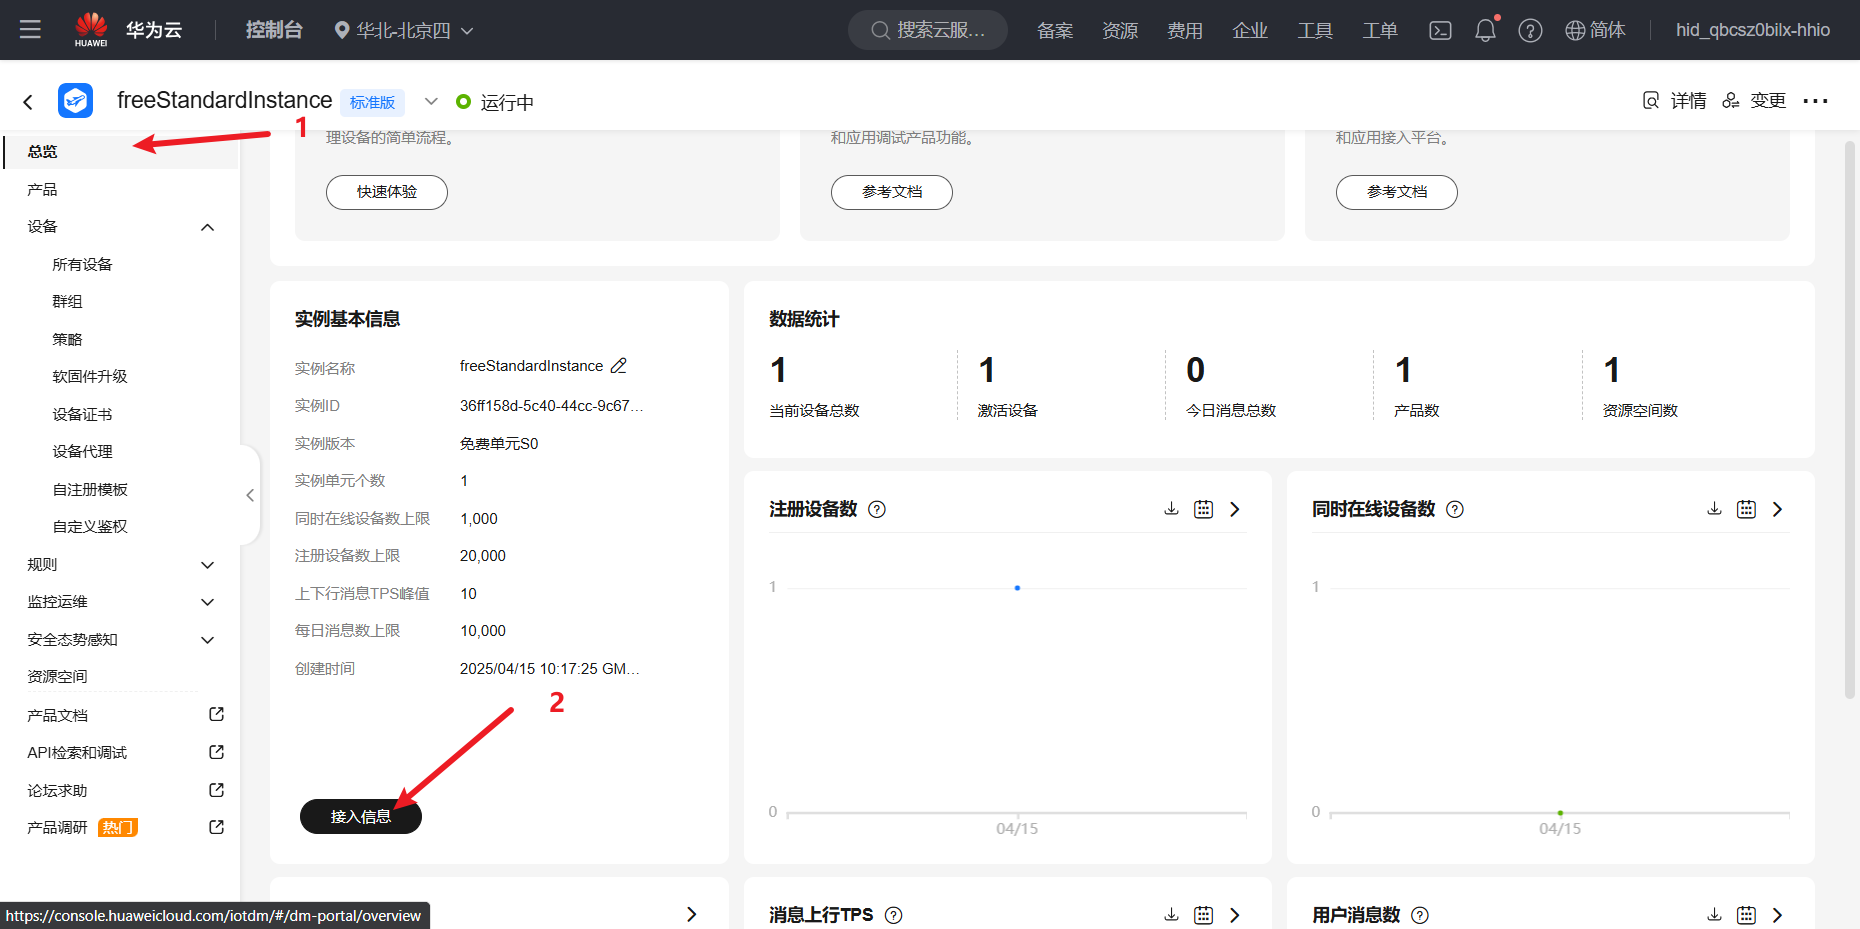This screenshot has width=1860, height=929.
Task: Download 注册设备数 chart data
Action: tap(1171, 509)
